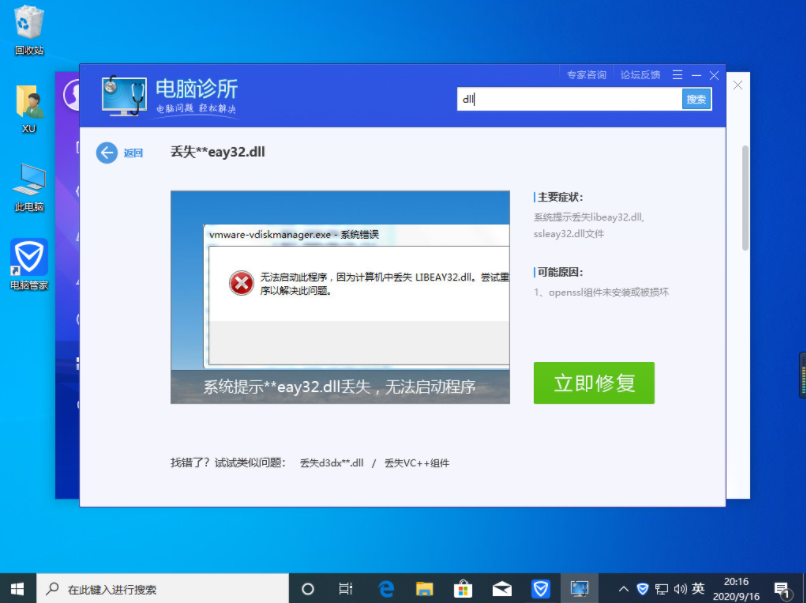Viewport: 806px width, 603px height.
Task: Open the Mail app from the taskbar
Action: tap(501, 589)
